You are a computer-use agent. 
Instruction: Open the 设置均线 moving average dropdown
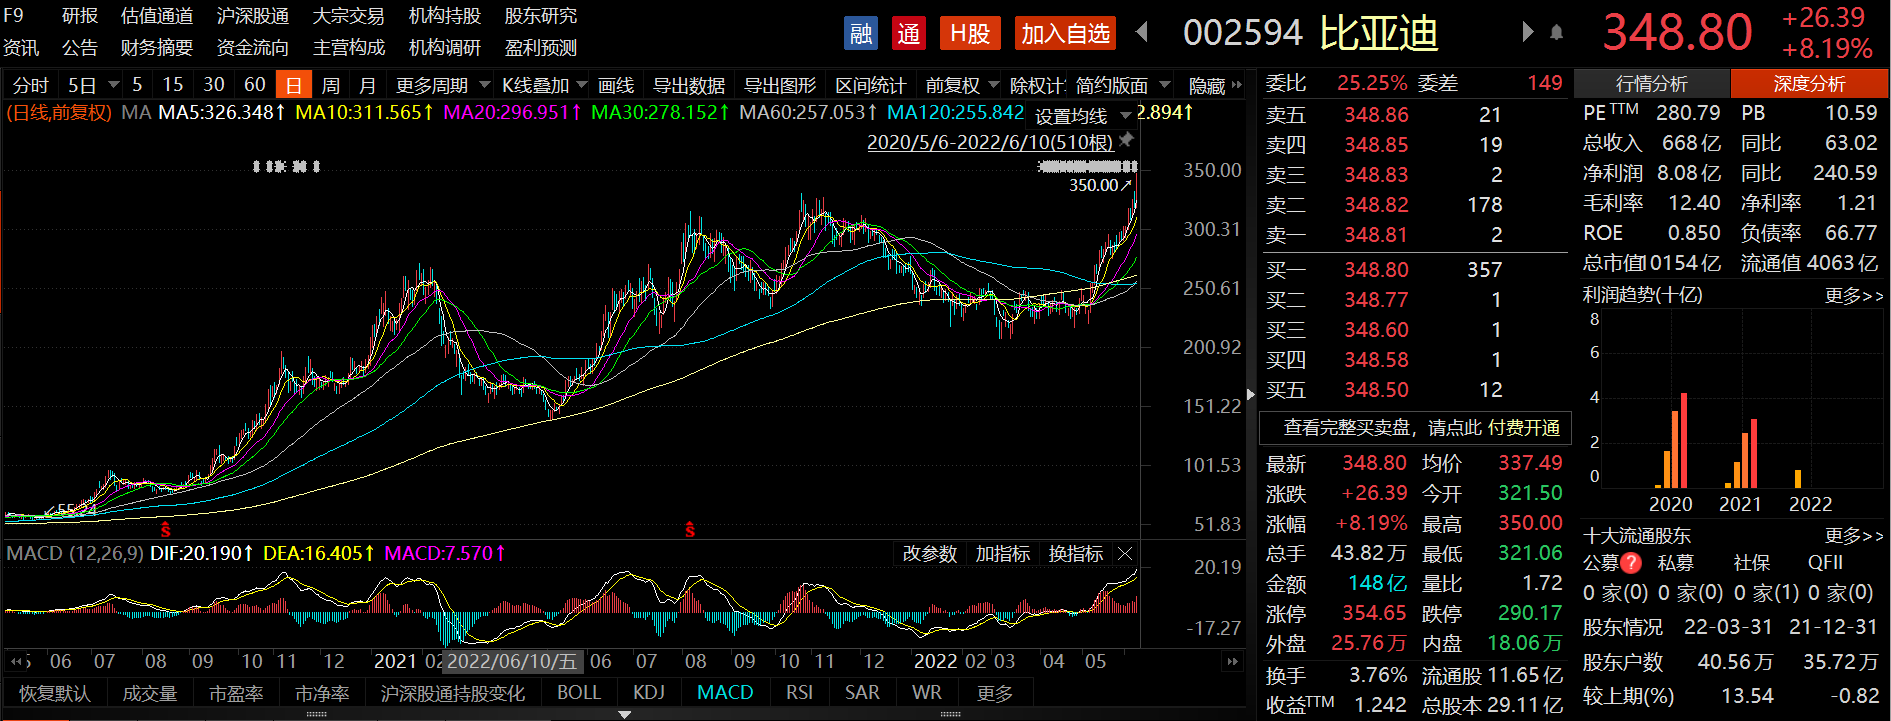(1083, 115)
